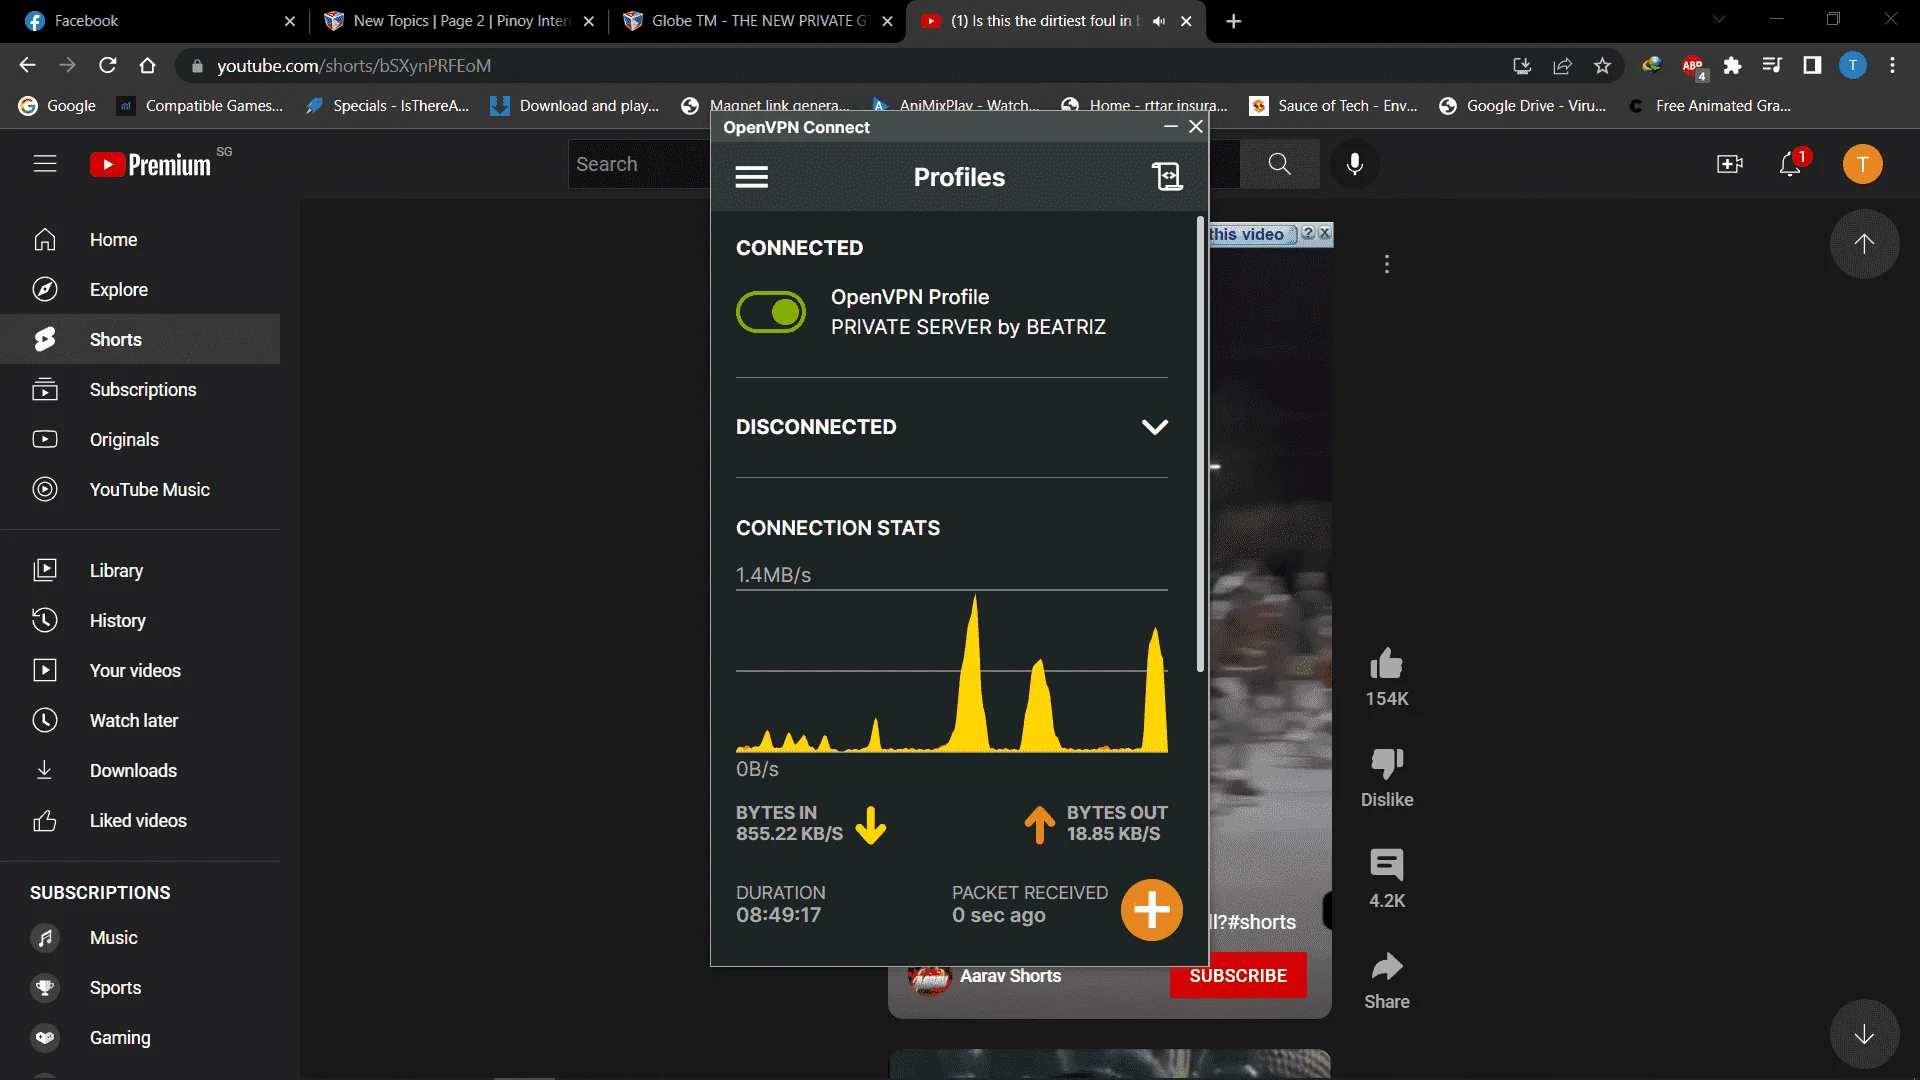This screenshot has width=1920, height=1080.
Task: Open the Chrome three-dot menu
Action: (x=1892, y=65)
